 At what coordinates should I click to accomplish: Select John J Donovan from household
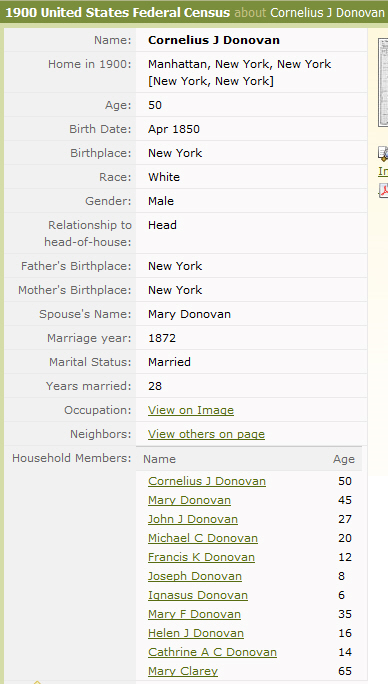point(193,519)
